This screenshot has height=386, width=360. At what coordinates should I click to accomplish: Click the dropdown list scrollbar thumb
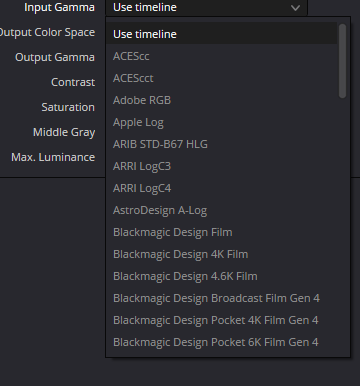click(342, 61)
